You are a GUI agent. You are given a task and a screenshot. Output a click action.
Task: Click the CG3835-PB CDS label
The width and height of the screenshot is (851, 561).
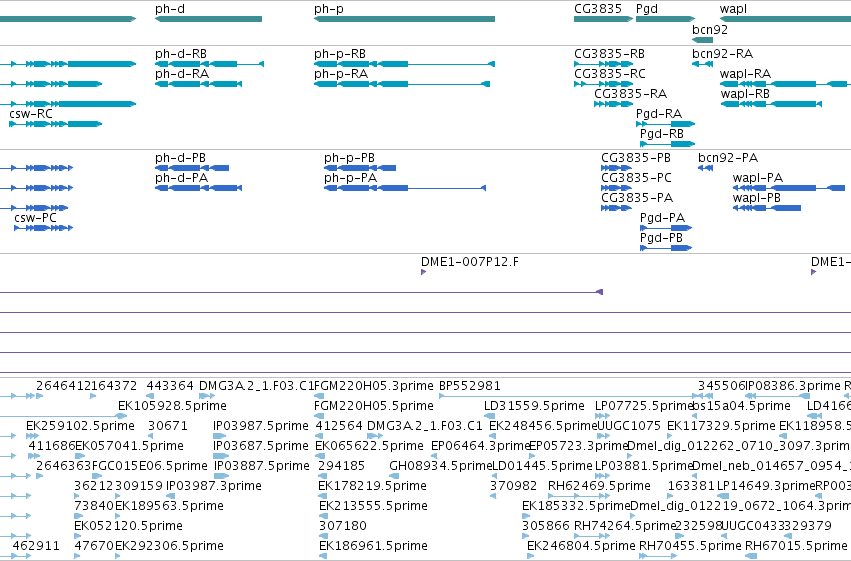(636, 158)
